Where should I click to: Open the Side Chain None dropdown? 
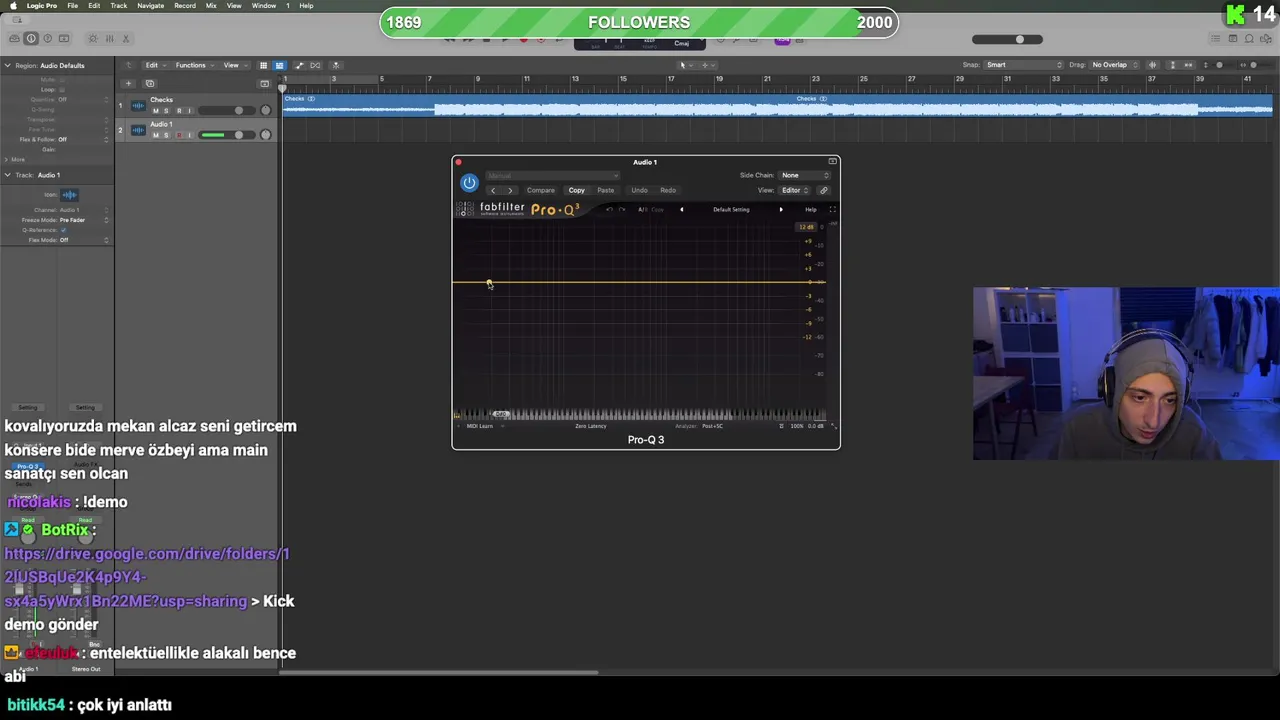coord(804,175)
